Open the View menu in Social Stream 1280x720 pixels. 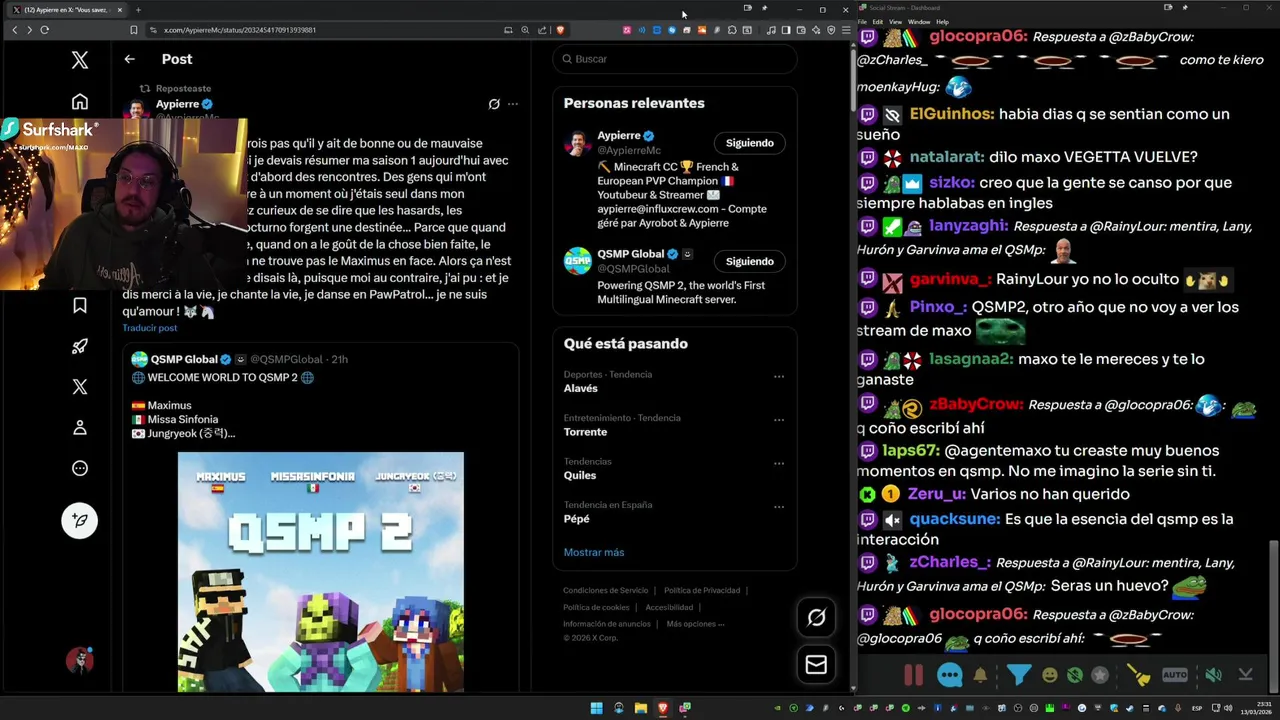(896, 21)
